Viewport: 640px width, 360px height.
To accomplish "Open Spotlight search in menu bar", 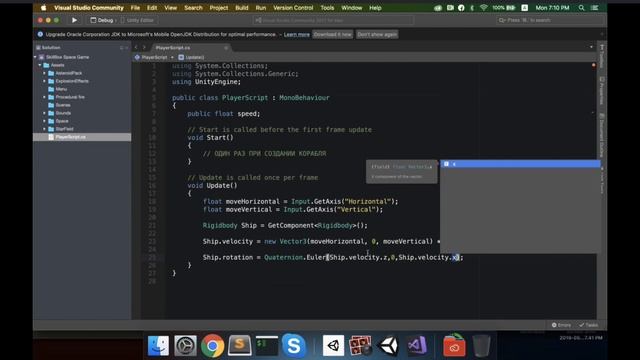I will tap(581, 8).
